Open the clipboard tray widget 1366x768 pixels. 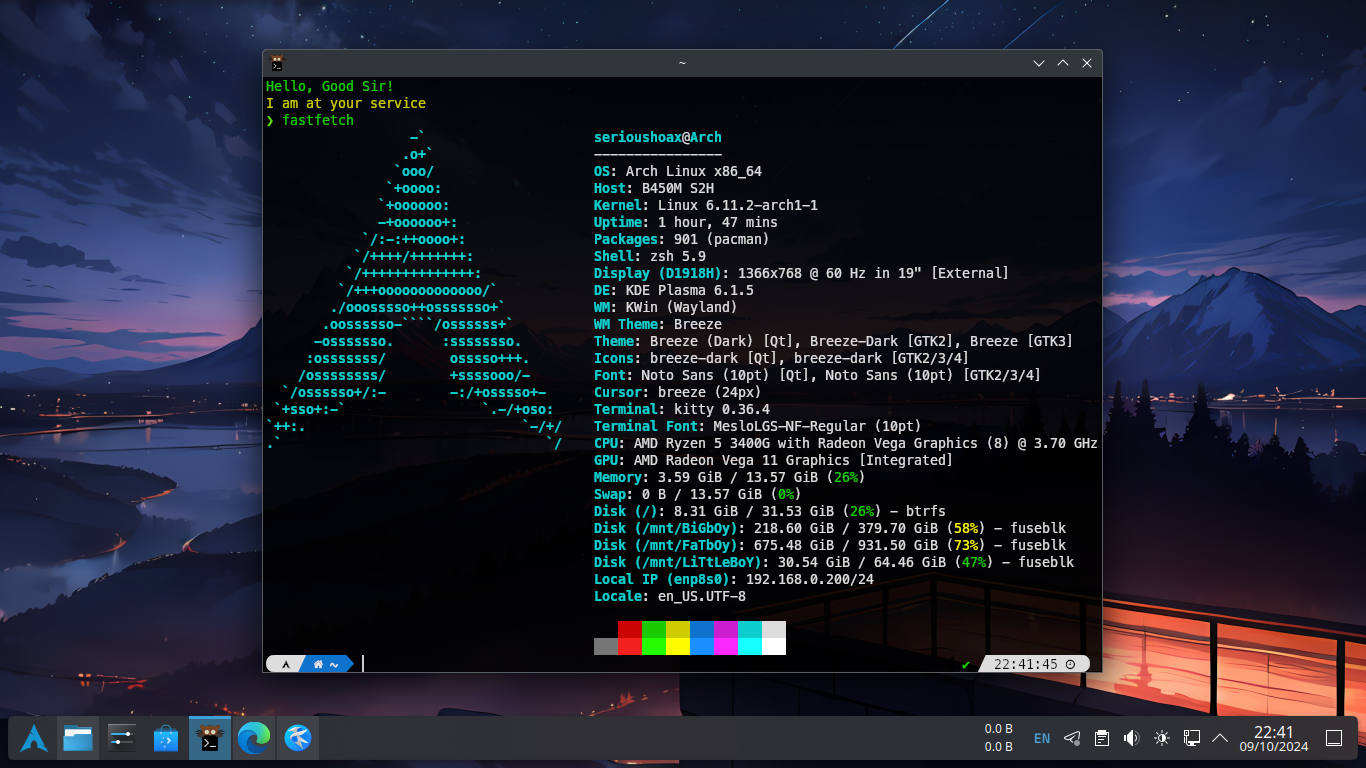(1101, 739)
